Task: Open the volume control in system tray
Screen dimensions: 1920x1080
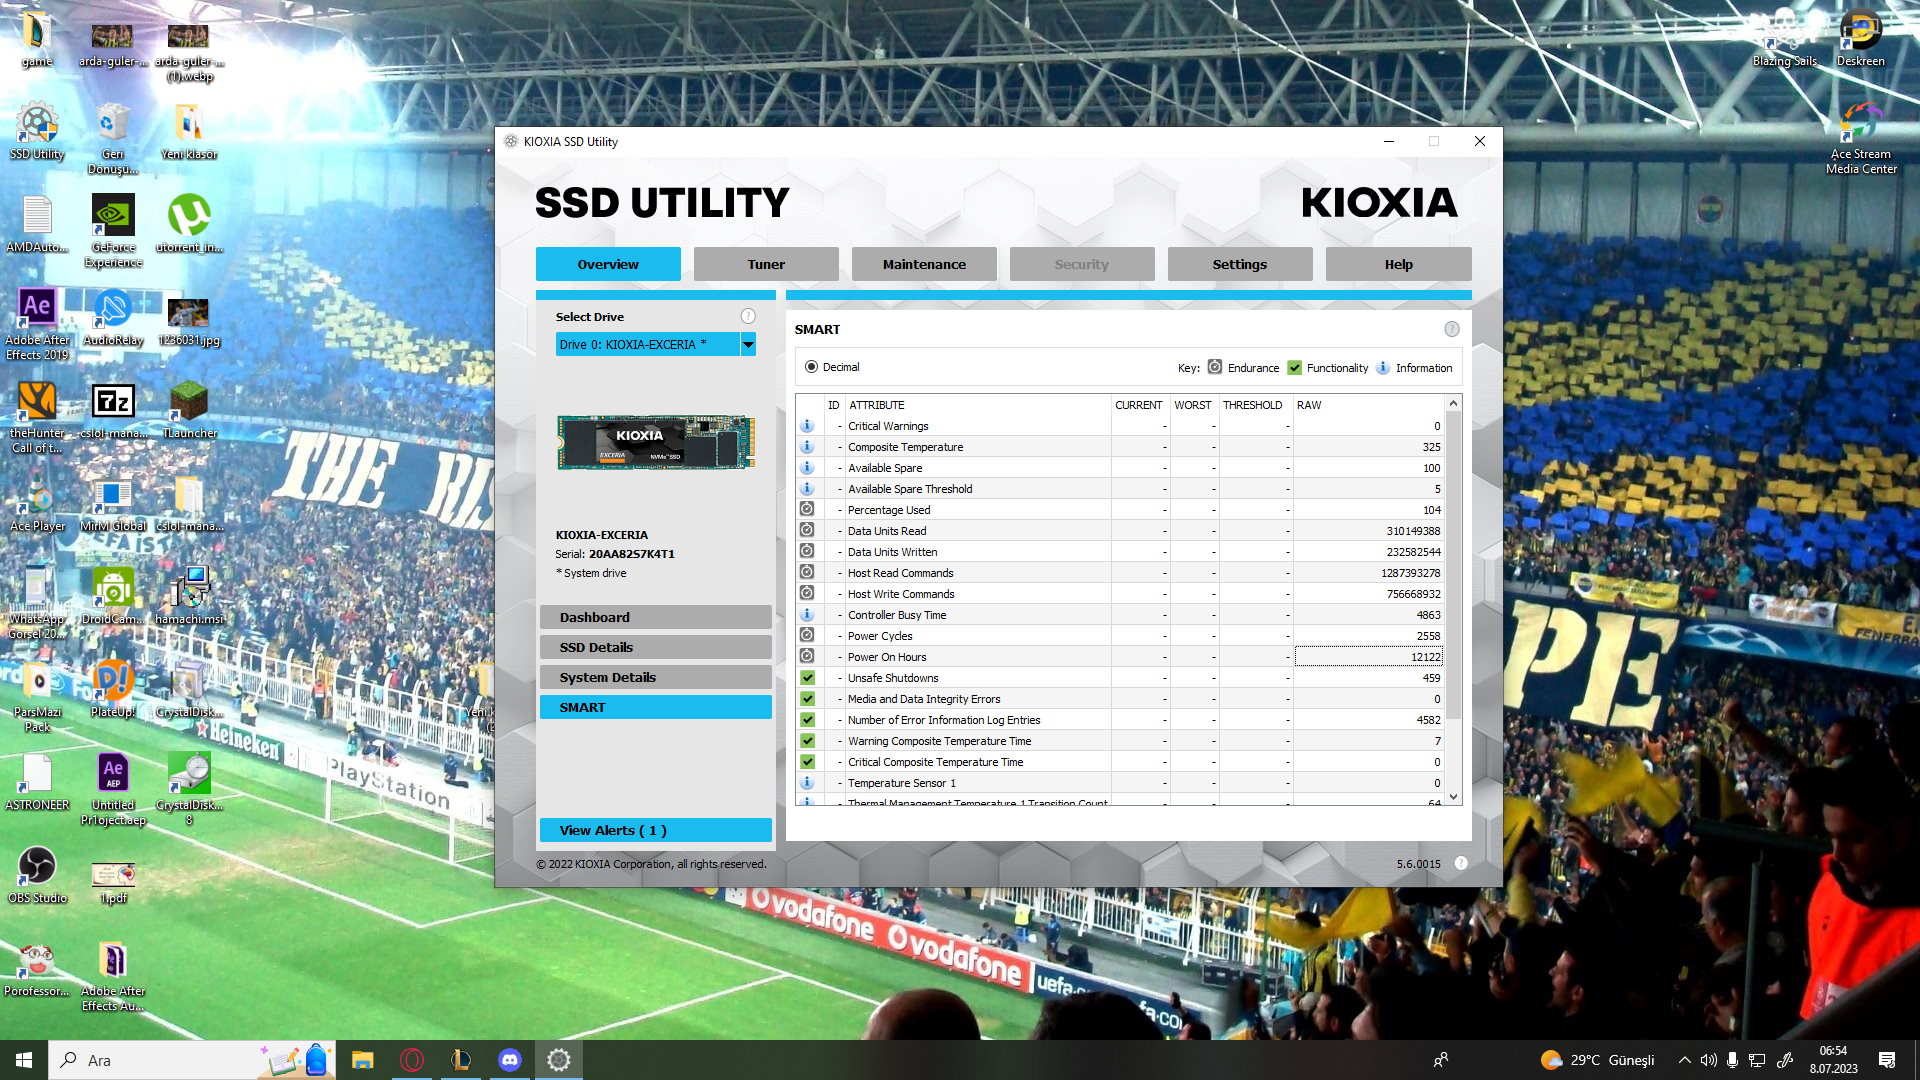Action: (1709, 1060)
